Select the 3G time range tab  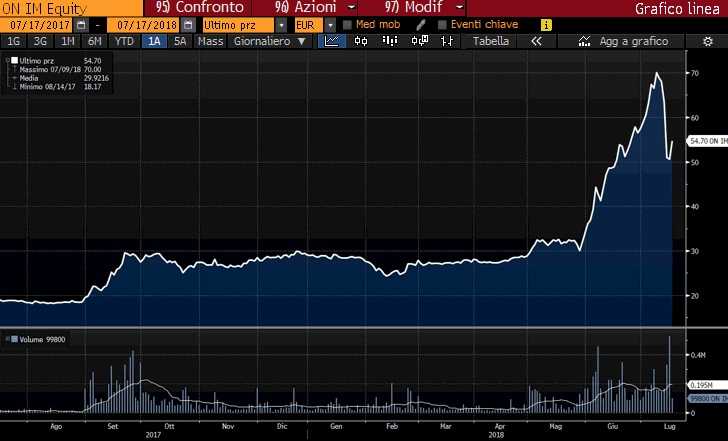[x=40, y=41]
